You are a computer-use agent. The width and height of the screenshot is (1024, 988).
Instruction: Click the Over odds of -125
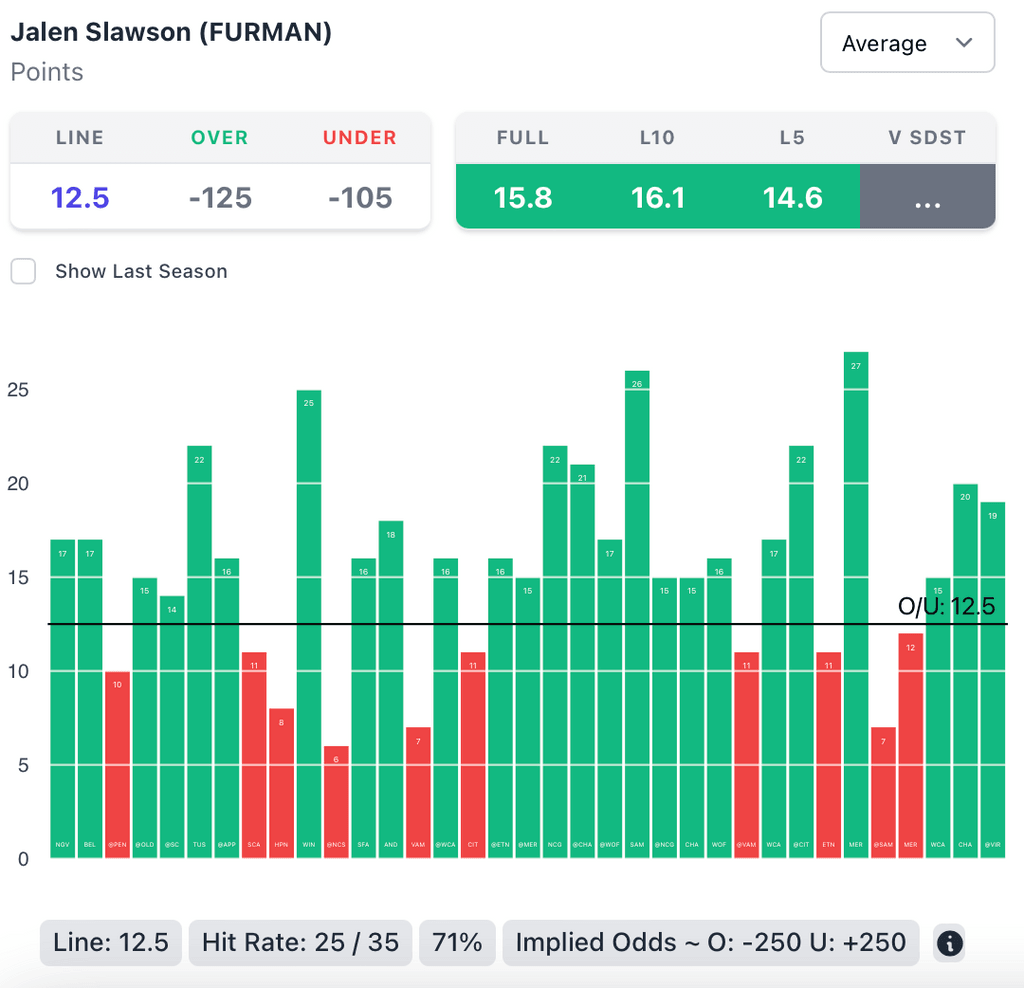220,198
